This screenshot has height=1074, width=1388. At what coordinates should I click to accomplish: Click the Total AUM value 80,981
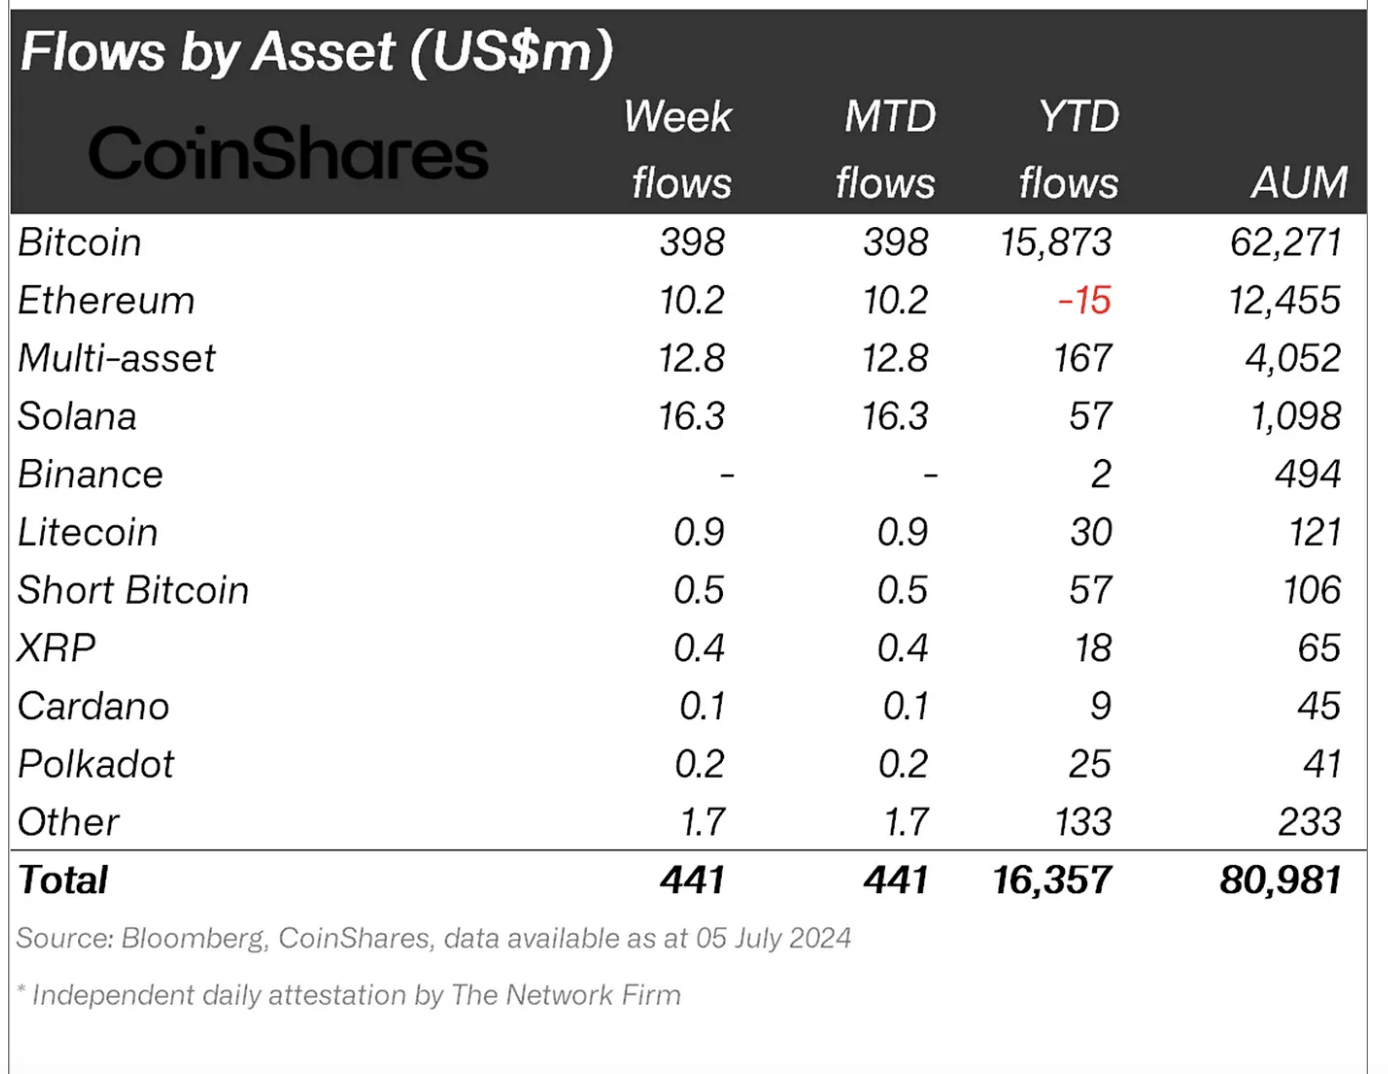1280,881
